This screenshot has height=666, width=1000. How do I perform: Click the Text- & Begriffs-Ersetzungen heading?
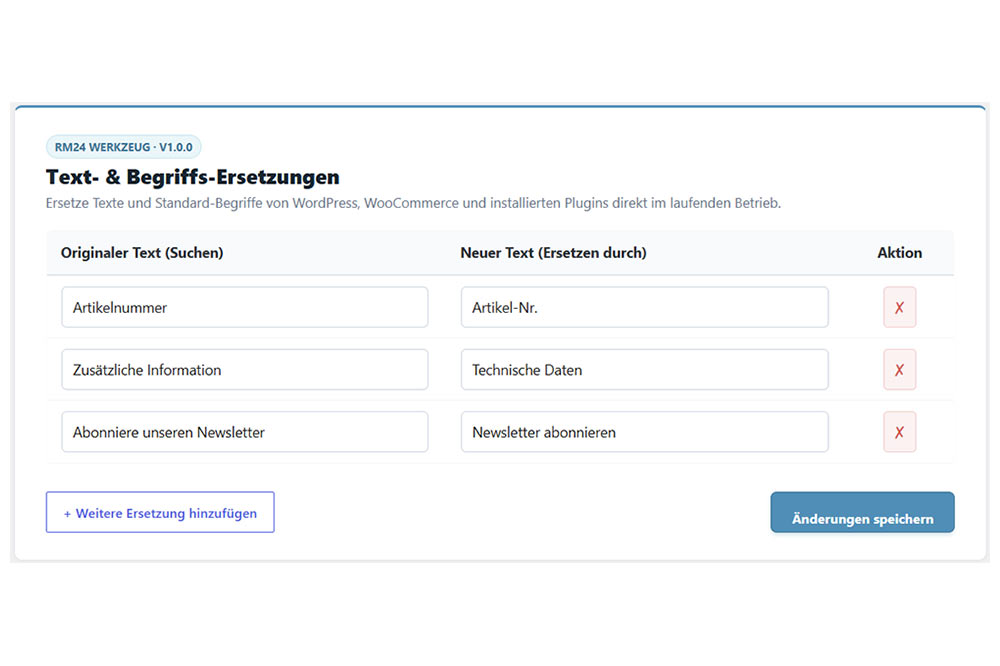click(x=193, y=177)
